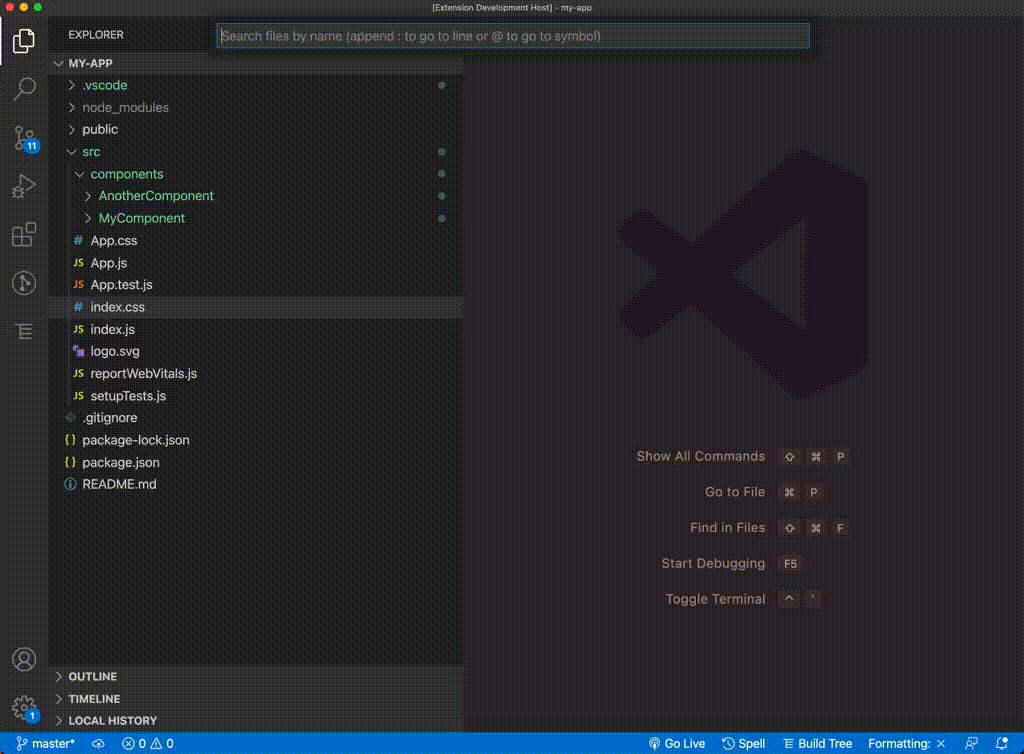Open setupTests.js file

(x=256, y=396)
